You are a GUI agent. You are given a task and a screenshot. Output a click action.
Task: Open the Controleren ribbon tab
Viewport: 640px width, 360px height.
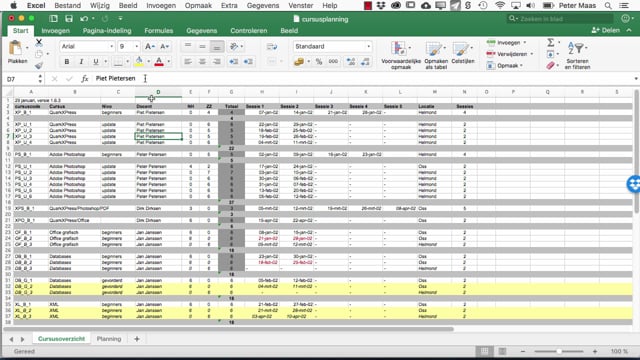(x=249, y=31)
